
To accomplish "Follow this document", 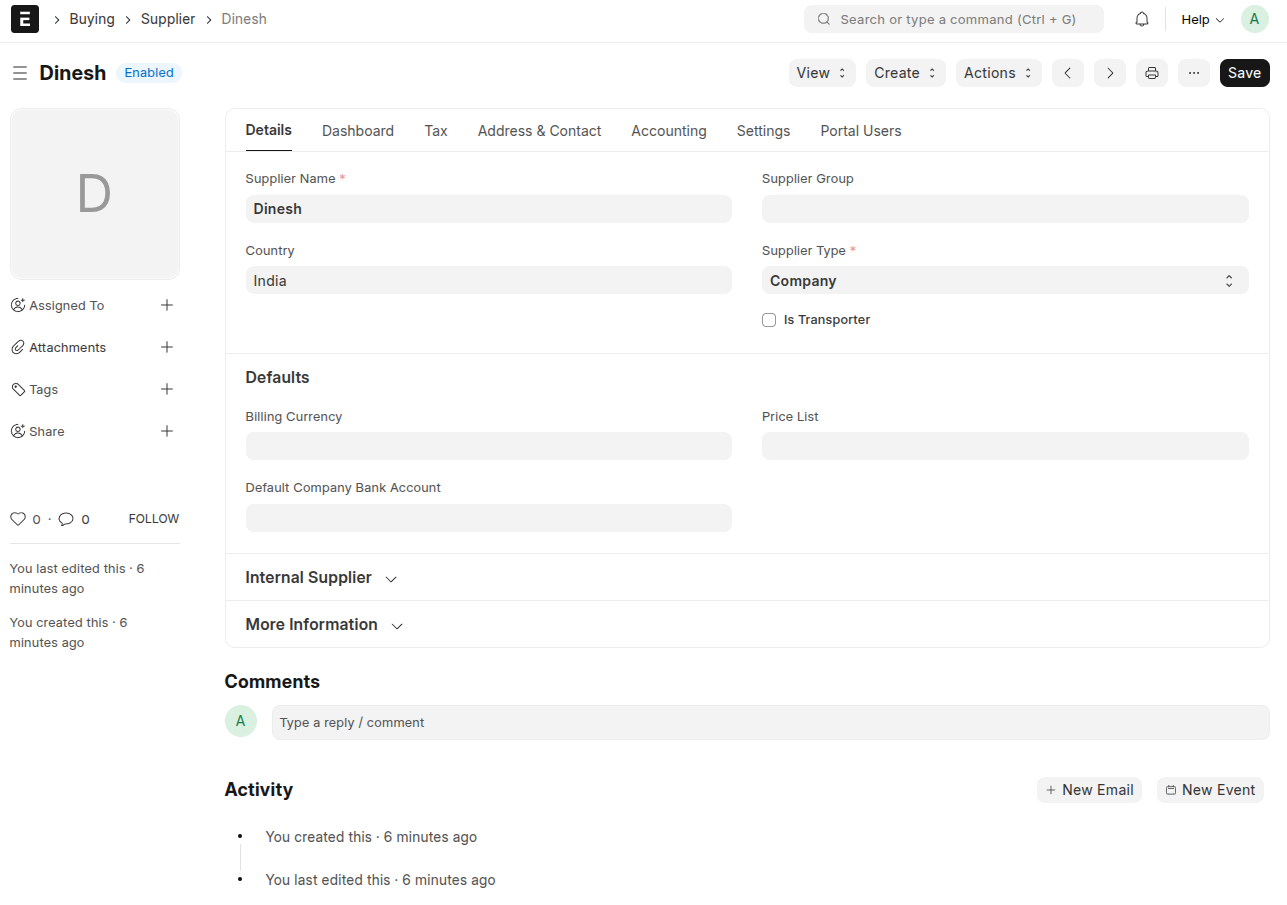I will click(154, 519).
